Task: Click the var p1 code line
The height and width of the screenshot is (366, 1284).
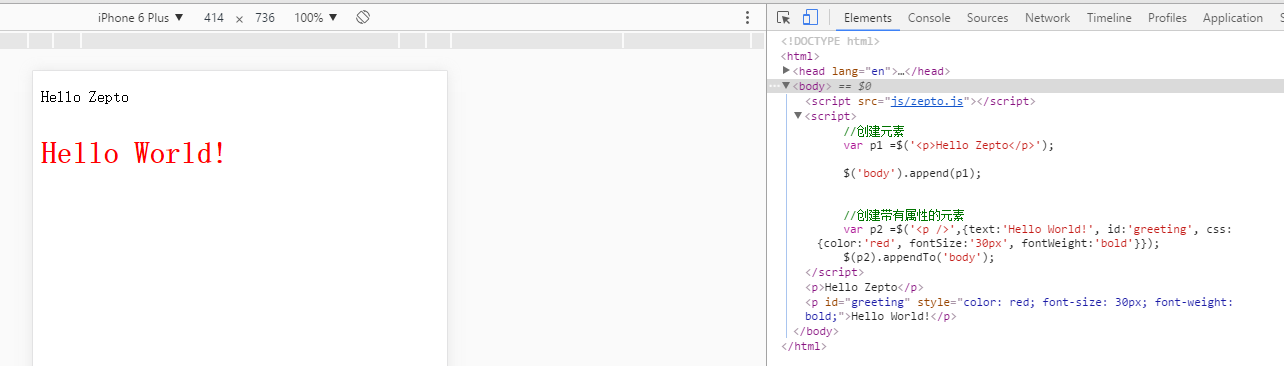Action: [949, 145]
